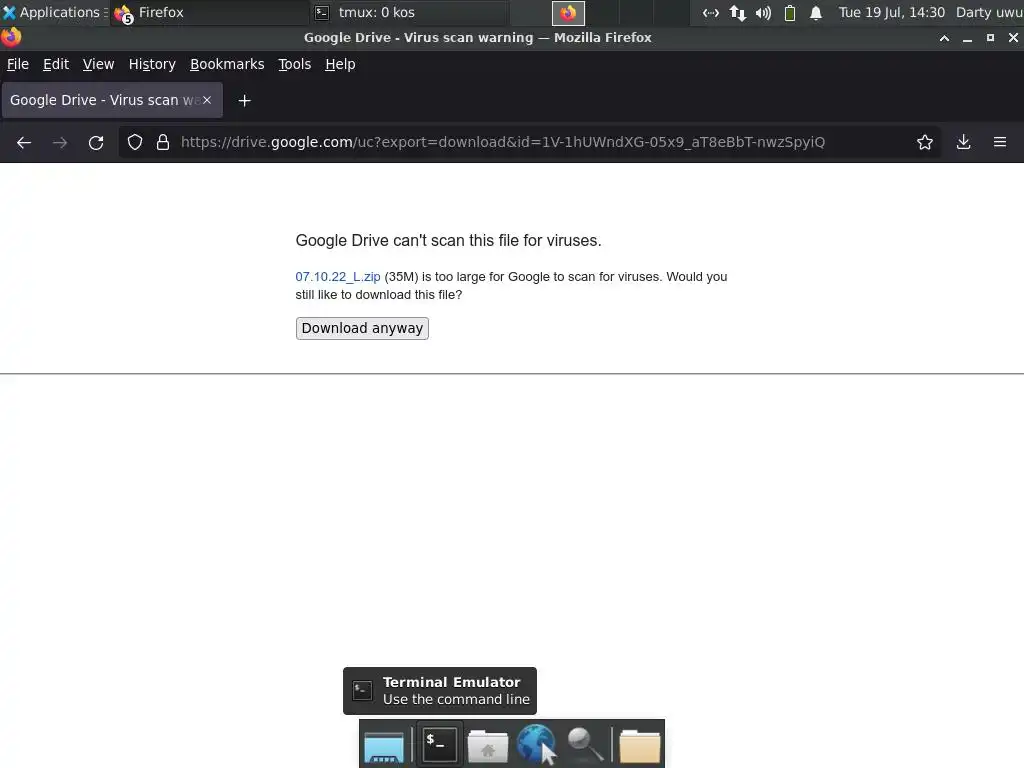Open the folder icon in dock
This screenshot has height=768, width=1024.
pos(639,746)
